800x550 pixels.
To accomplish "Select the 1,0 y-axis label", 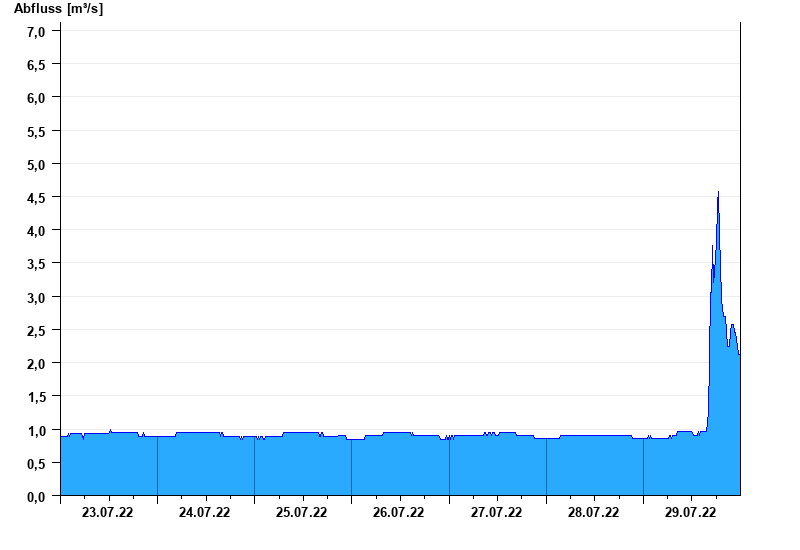I will point(36,431).
